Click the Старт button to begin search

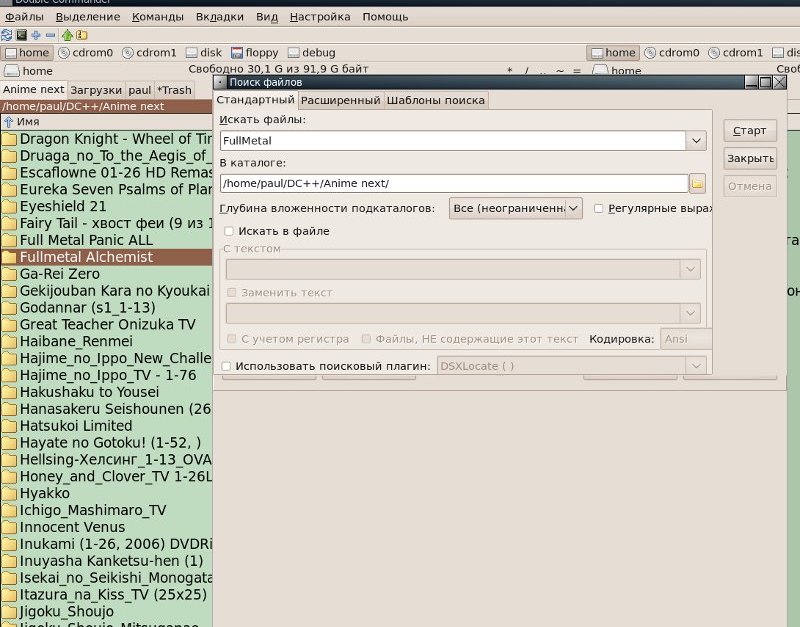[x=749, y=131]
